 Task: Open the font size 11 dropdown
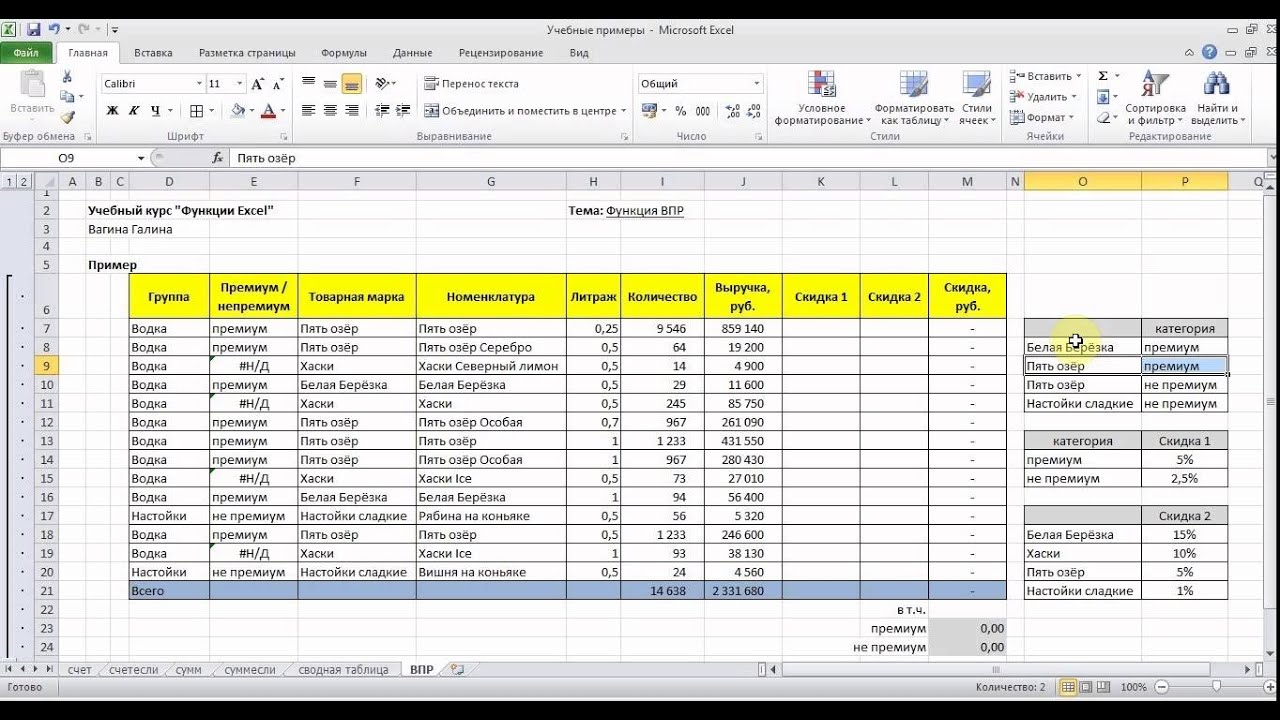click(x=239, y=84)
